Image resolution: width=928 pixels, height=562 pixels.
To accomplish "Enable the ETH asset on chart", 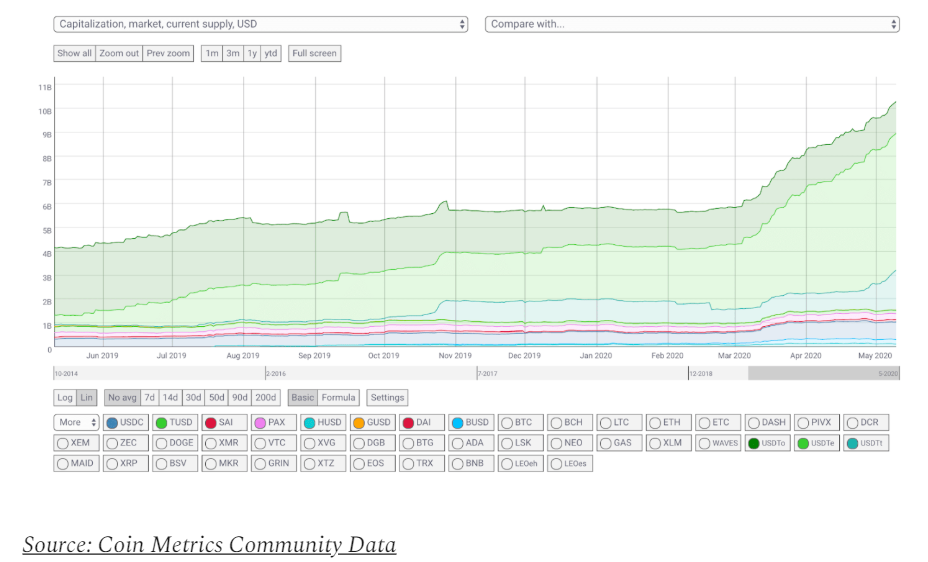I will (669, 423).
